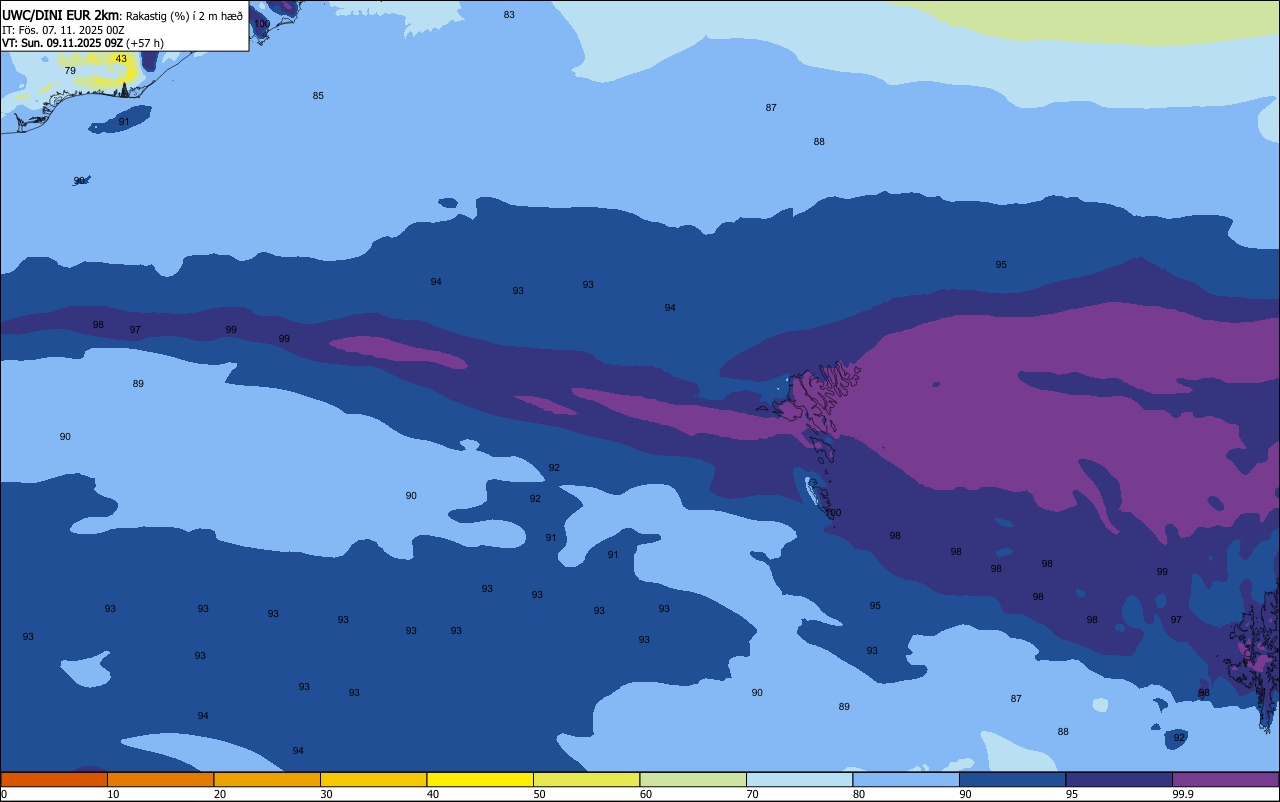The width and height of the screenshot is (1280, 802).
Task: Click the legend tick label 50
Action: coord(539,794)
